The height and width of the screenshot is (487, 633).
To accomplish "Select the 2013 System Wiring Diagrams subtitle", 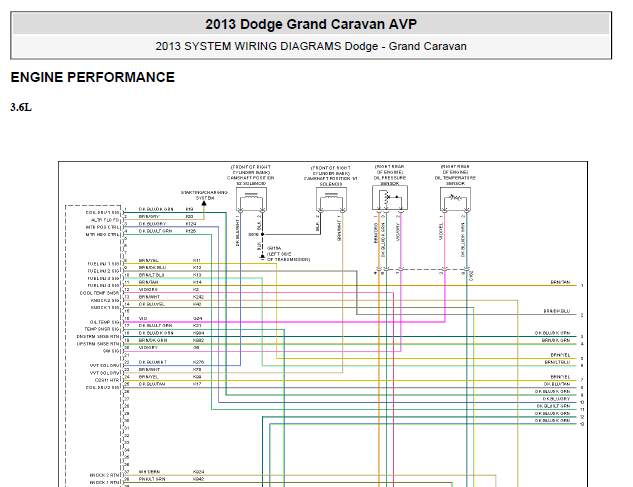I will [311, 46].
